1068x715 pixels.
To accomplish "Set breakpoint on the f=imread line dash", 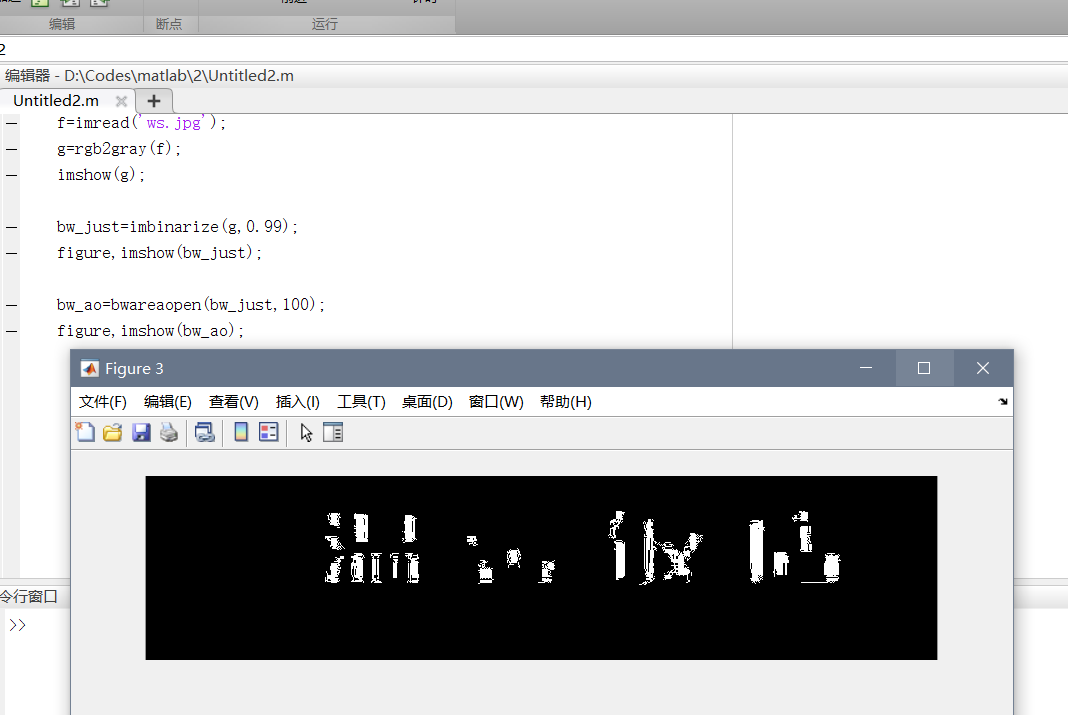I will [x=12, y=123].
